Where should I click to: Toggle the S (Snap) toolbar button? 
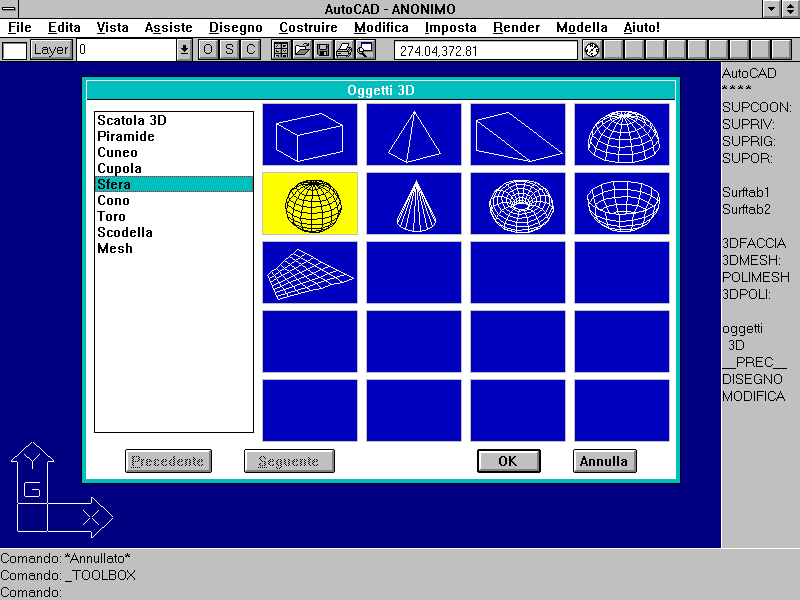[x=229, y=49]
